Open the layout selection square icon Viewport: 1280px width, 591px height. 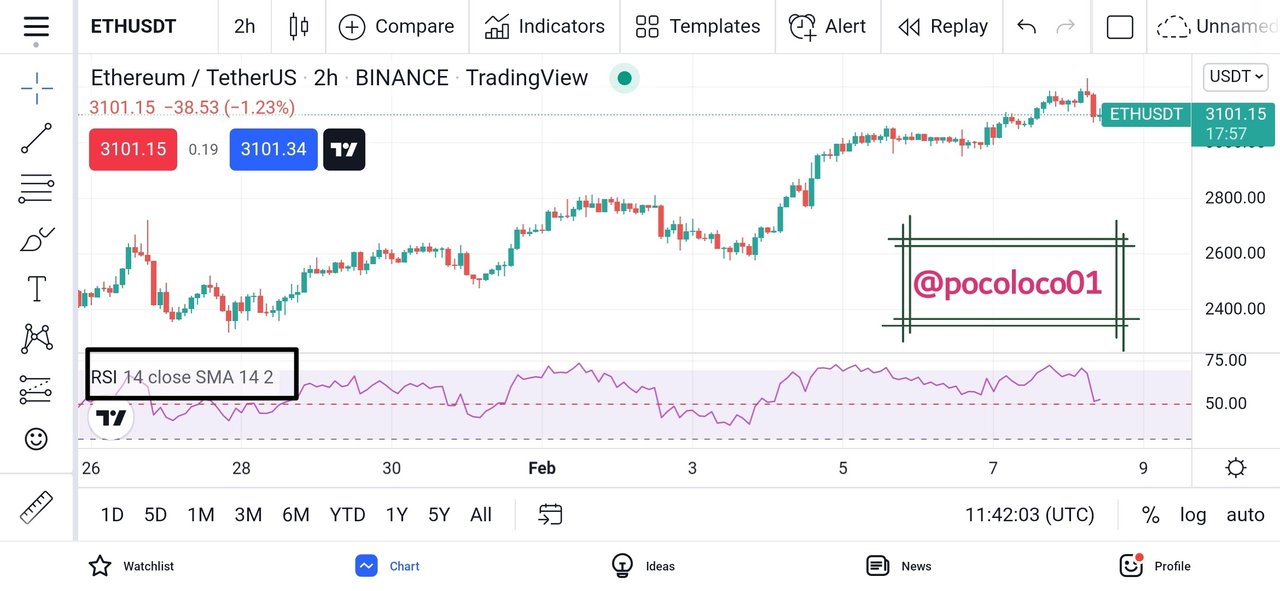point(1120,27)
